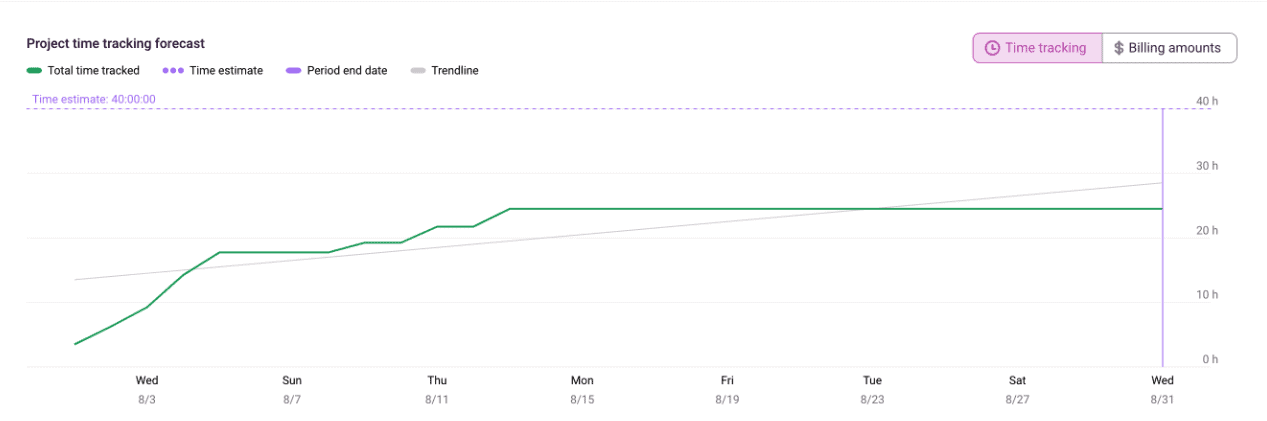Toggle the Time estimate legend dots
The image size is (1267, 421).
[x=172, y=71]
